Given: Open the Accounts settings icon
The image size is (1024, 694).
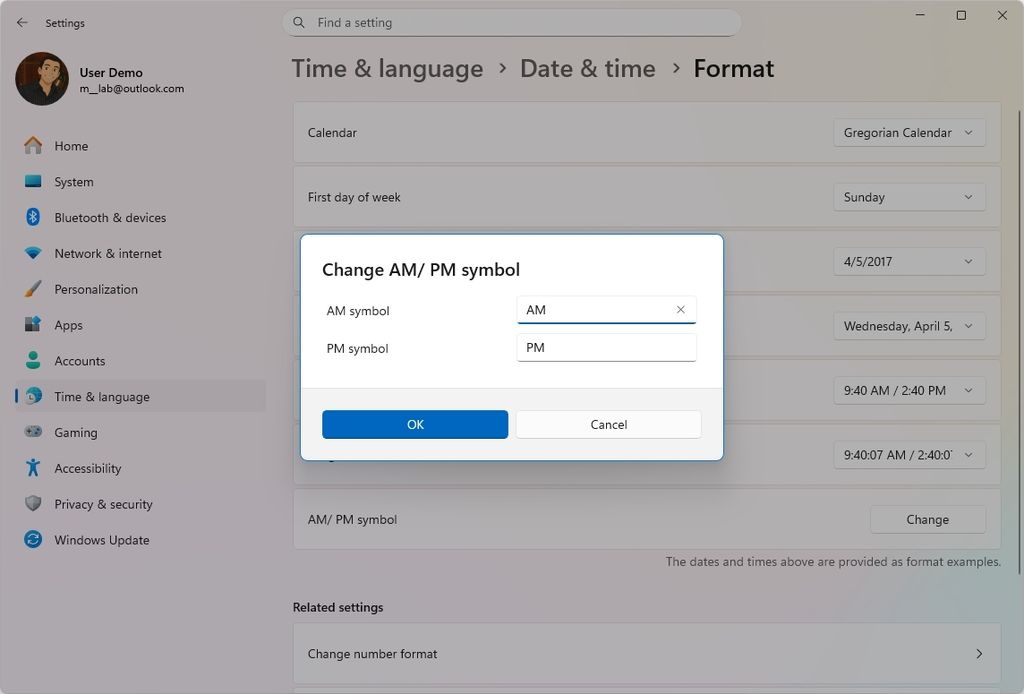Looking at the screenshot, I should point(33,360).
